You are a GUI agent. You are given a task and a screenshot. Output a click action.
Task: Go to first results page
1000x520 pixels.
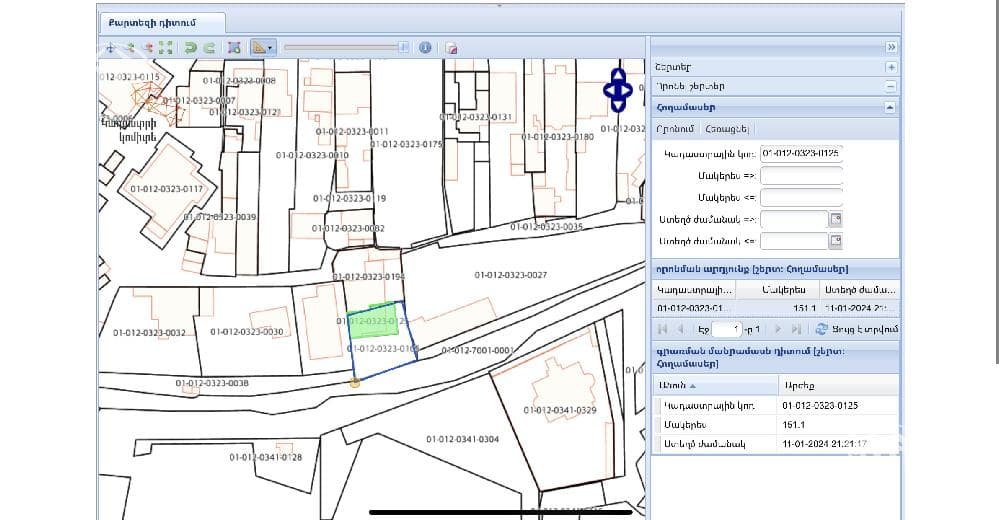coord(662,329)
